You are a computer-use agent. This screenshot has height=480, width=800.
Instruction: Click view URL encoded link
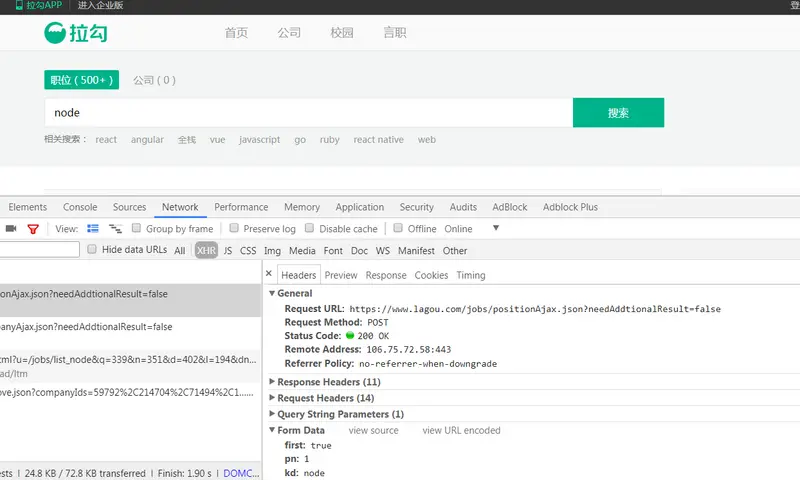point(461,430)
